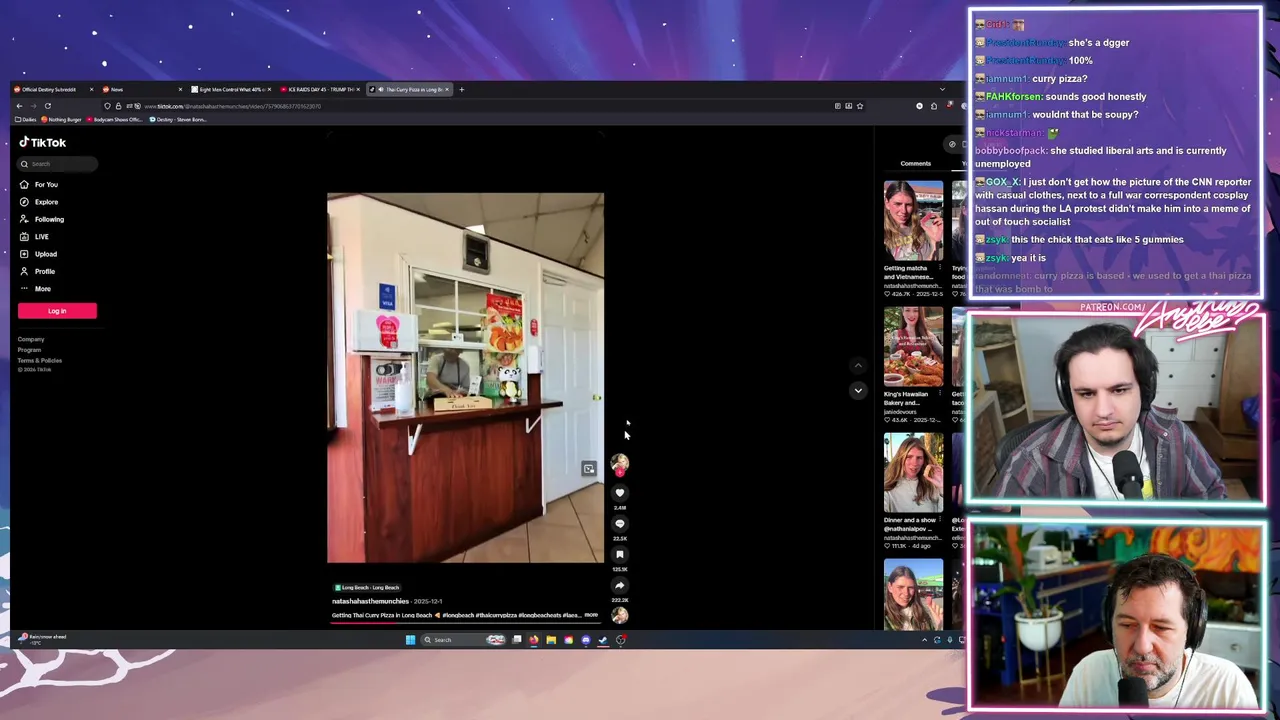The height and width of the screenshot is (720, 1280).
Task: Click the spinning sound disc avatar
Action: (x=620, y=615)
